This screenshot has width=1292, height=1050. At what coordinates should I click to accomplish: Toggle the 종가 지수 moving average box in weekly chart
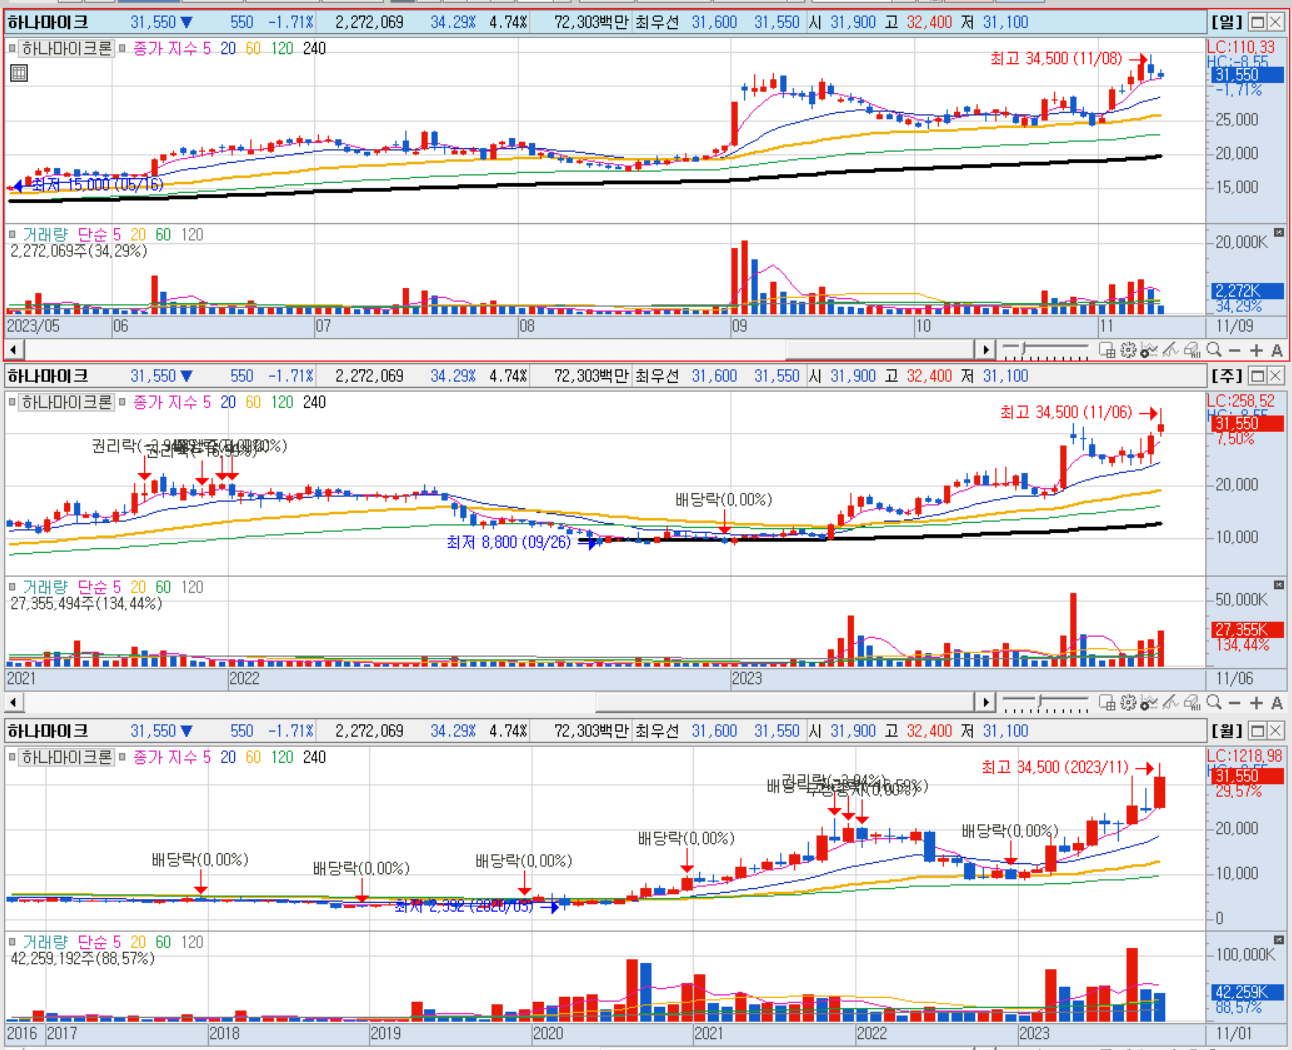[x=123, y=402]
